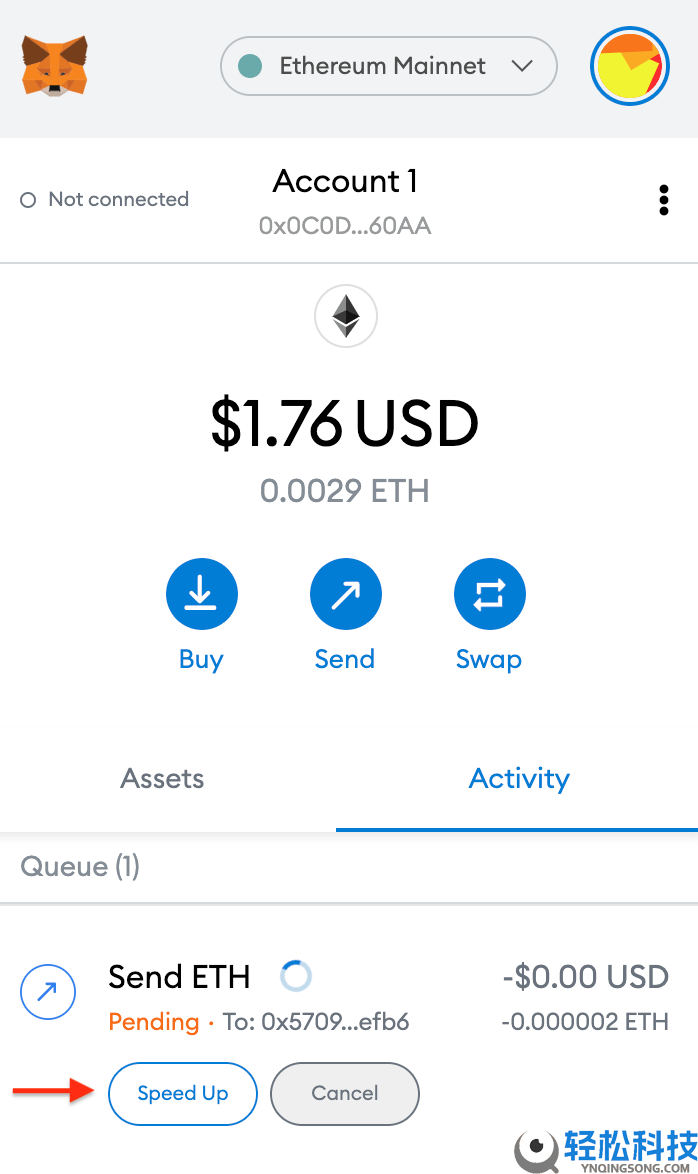
Task: Click the Queue (1) header
Action: click(80, 866)
